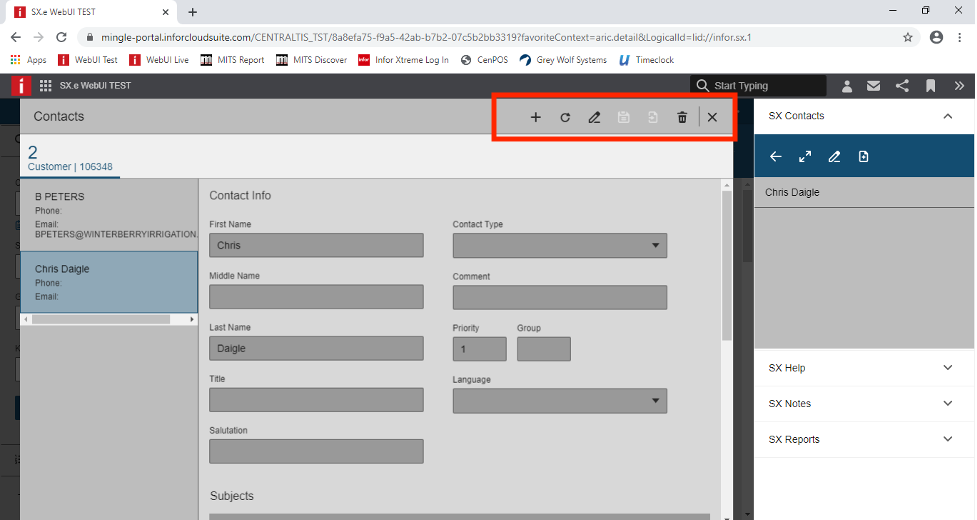This screenshot has width=977, height=520.
Task: Click the bookmark icon in top bar
Action: click(930, 86)
